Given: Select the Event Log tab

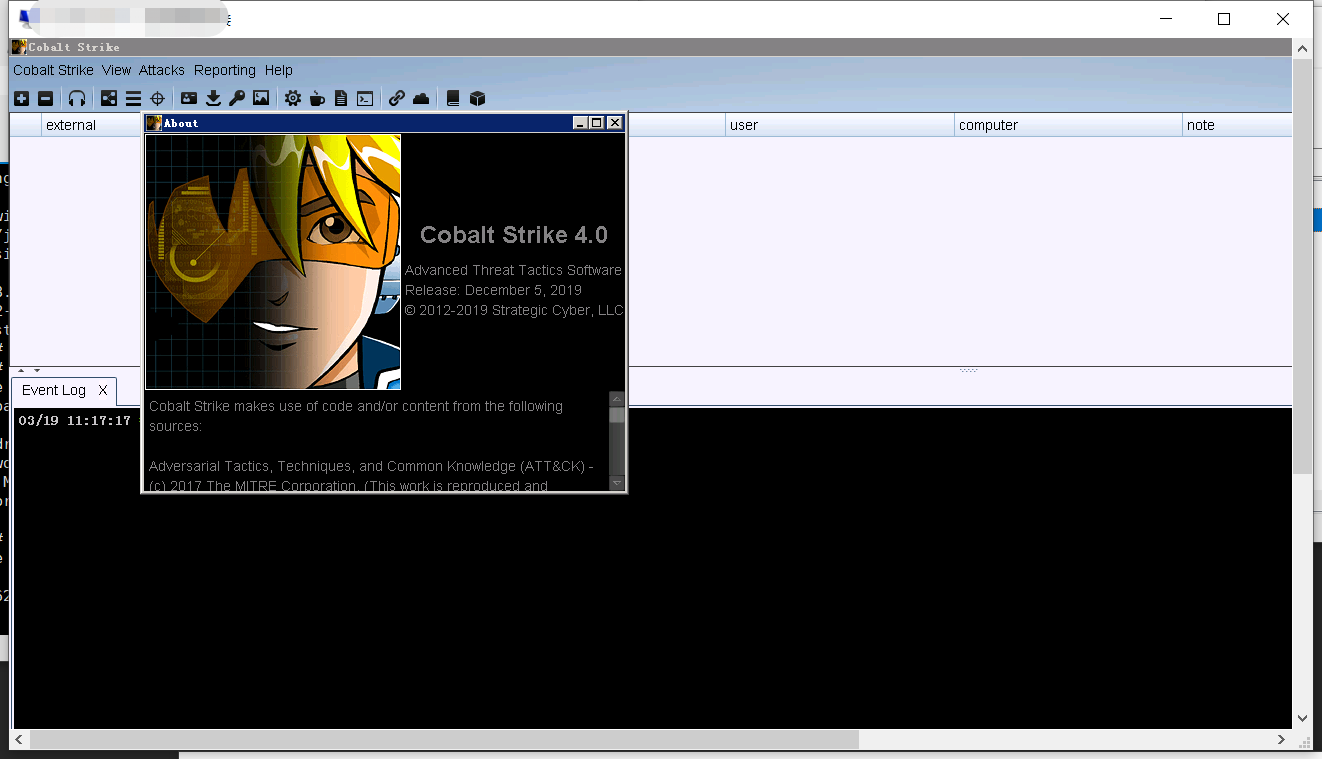Looking at the screenshot, I should tap(54, 390).
